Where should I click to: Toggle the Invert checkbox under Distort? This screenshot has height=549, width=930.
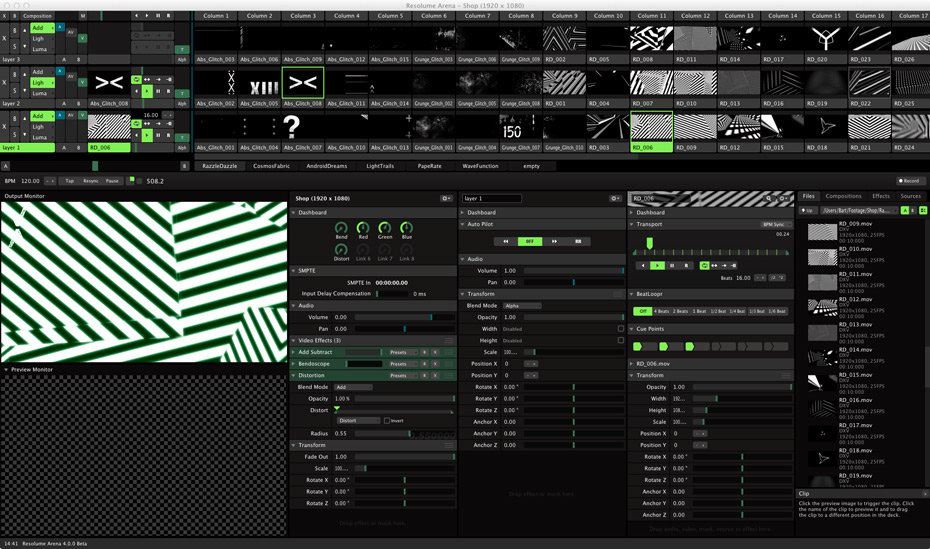(388, 421)
